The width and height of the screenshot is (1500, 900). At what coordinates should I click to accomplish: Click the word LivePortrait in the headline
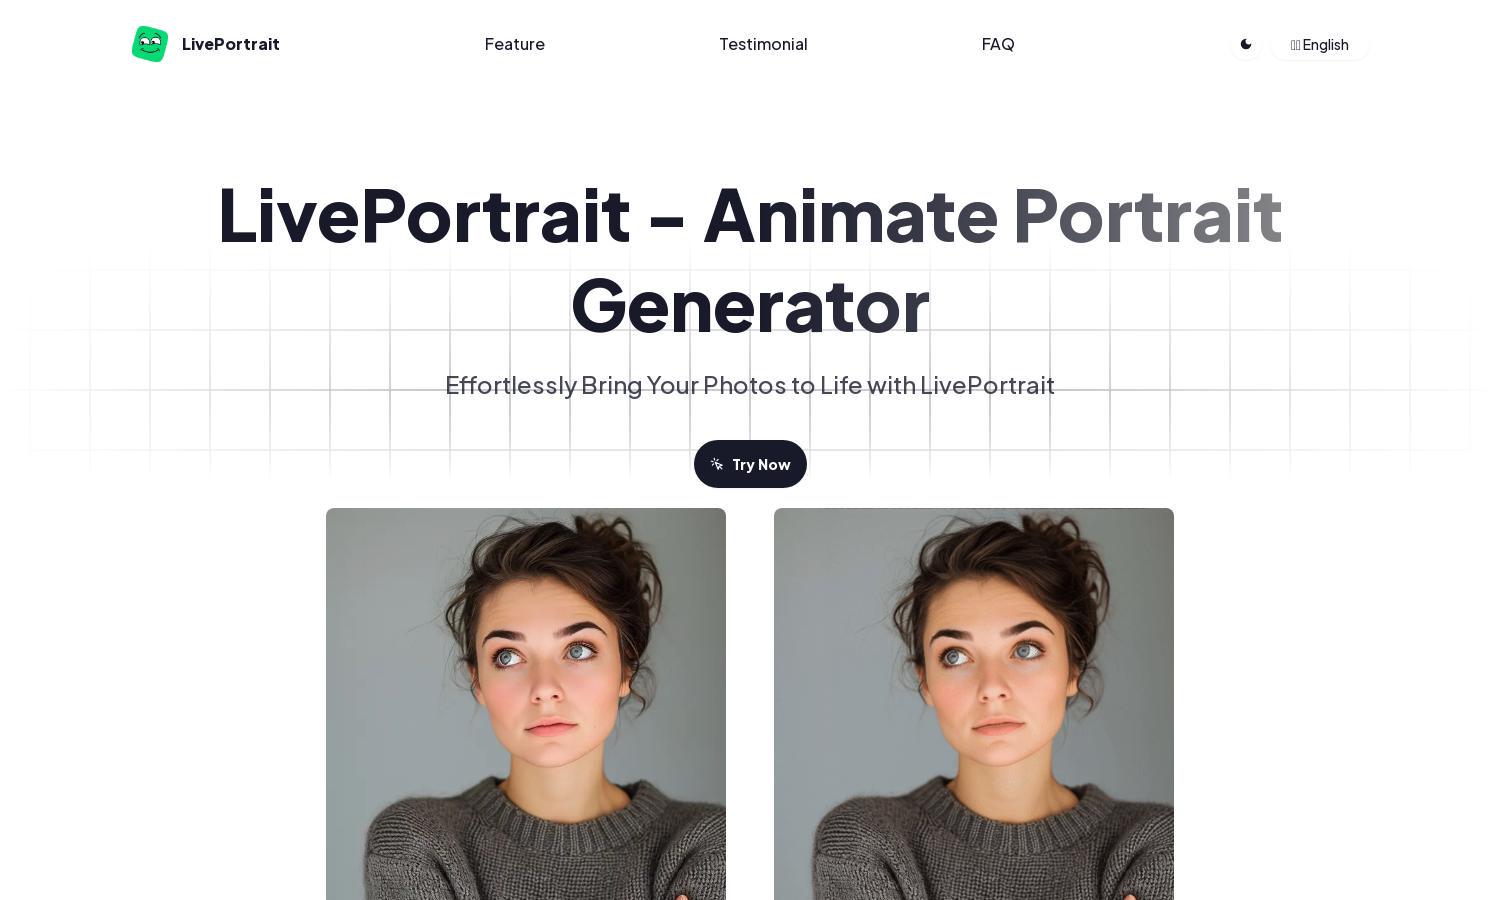click(424, 214)
